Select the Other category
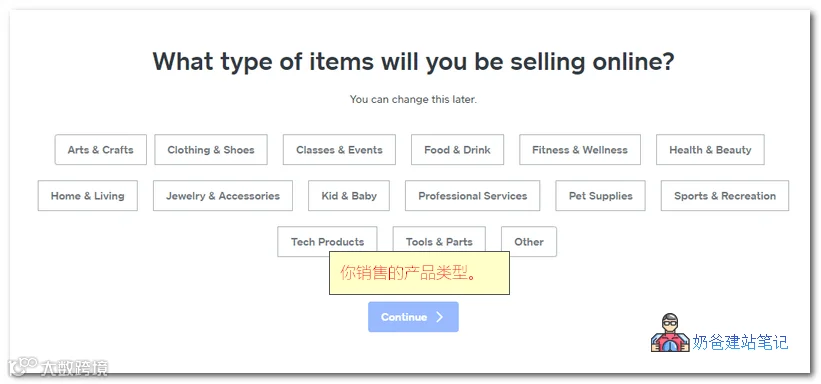The height and width of the screenshot is (384, 821). click(x=529, y=242)
